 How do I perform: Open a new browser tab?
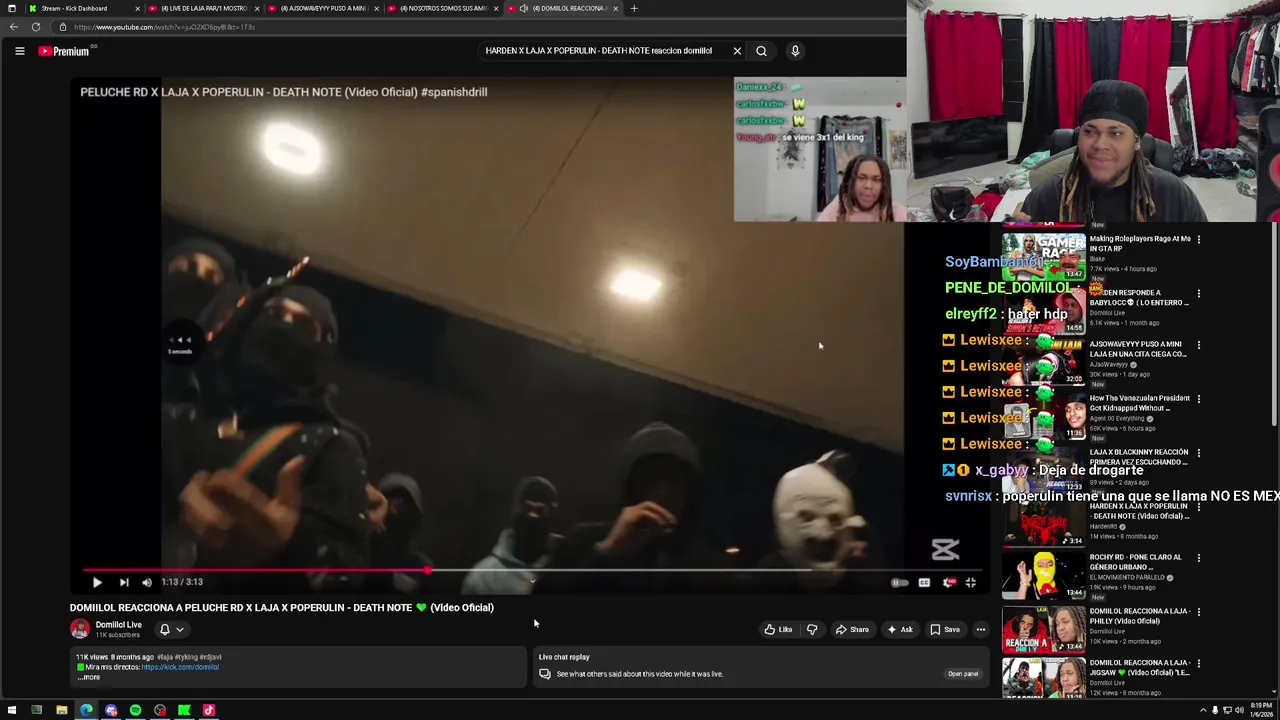coord(634,8)
